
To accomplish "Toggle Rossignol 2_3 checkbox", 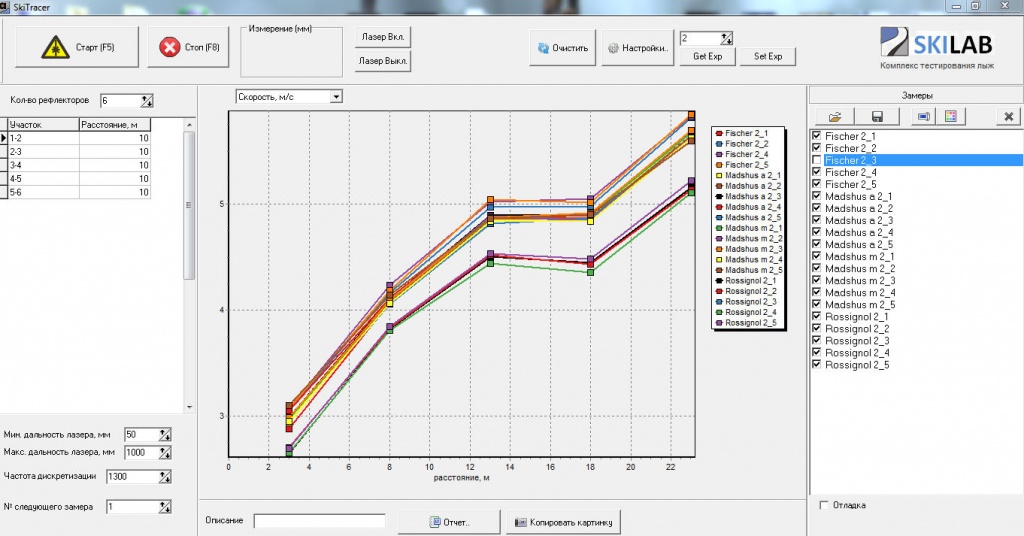I will (816, 340).
